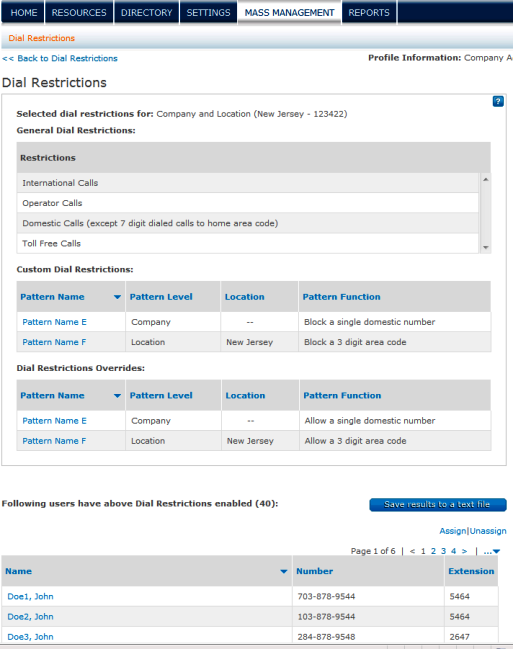
Task: Go to previous page with < arrow
Action: (x=412, y=551)
